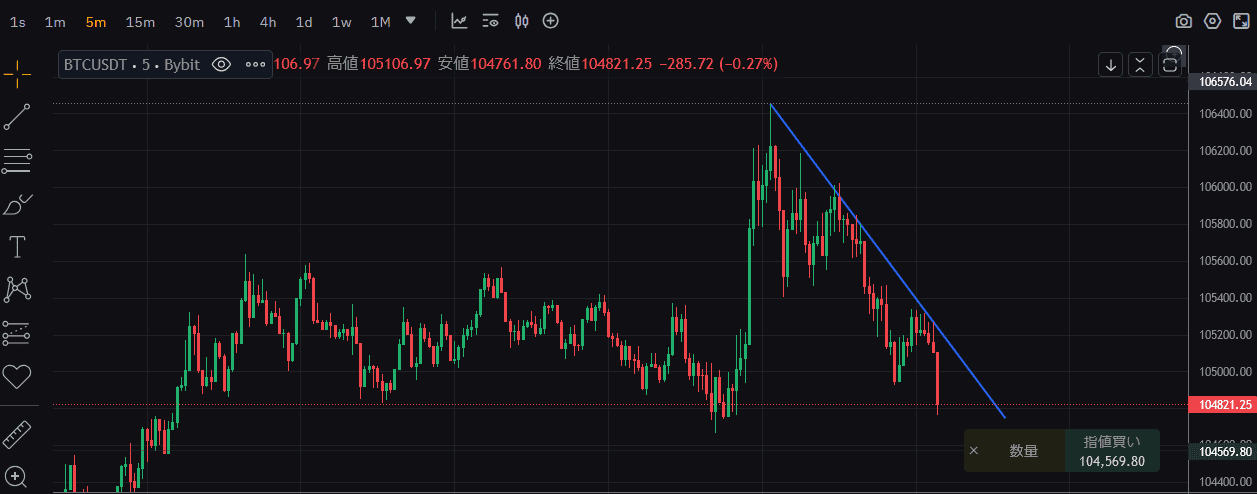Switch to the 15m timeframe
The width and height of the screenshot is (1257, 494).
tap(140, 22)
